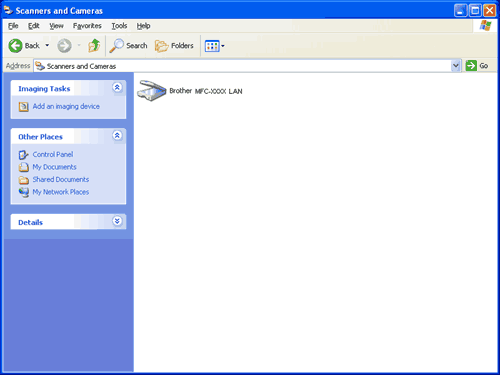Screen dimensions: 500x375
Task: Click the Windows flag logo
Action: click(485, 26)
